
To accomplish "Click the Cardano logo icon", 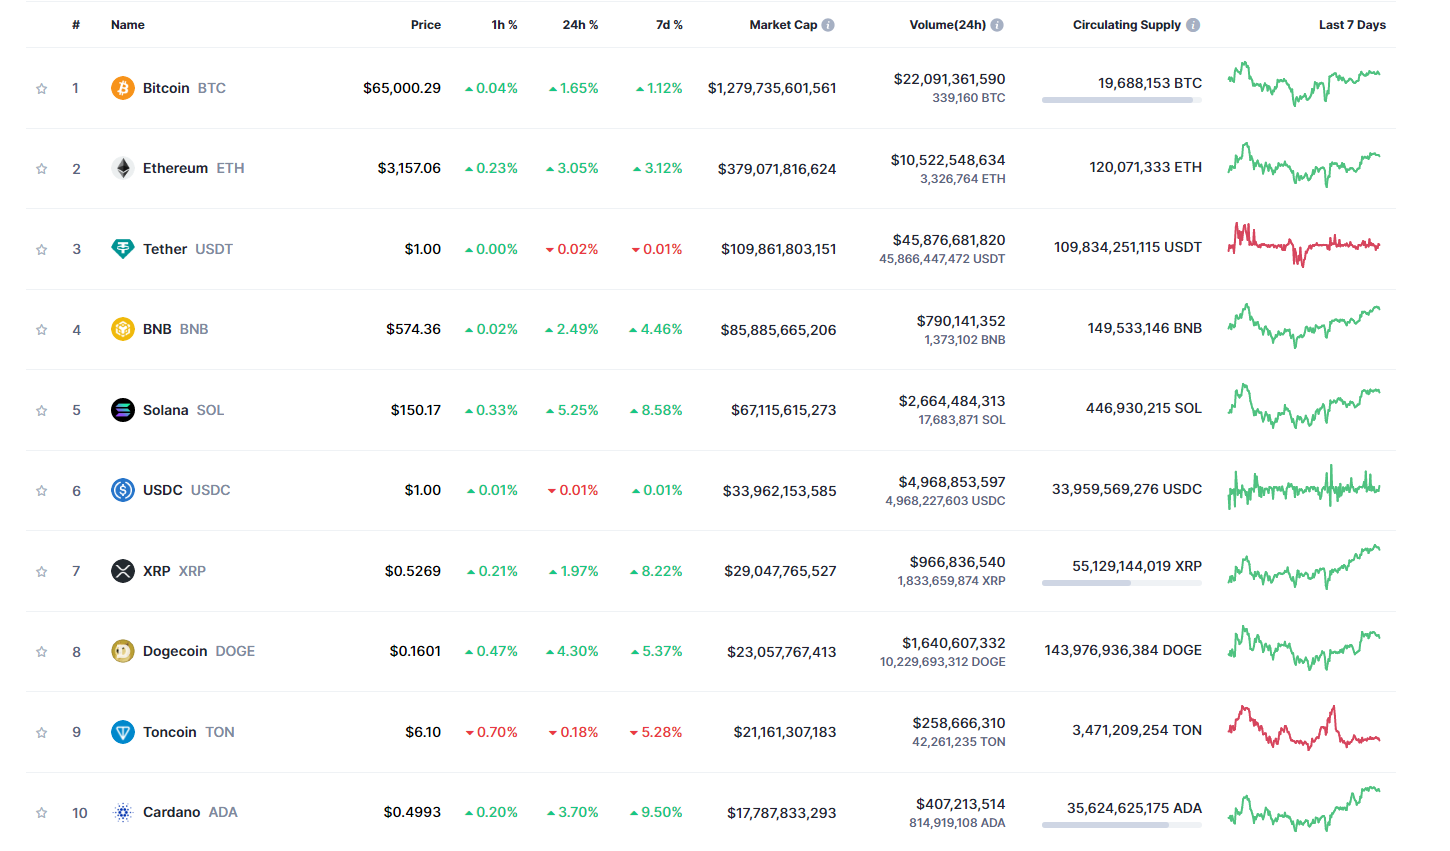I will 123,812.
